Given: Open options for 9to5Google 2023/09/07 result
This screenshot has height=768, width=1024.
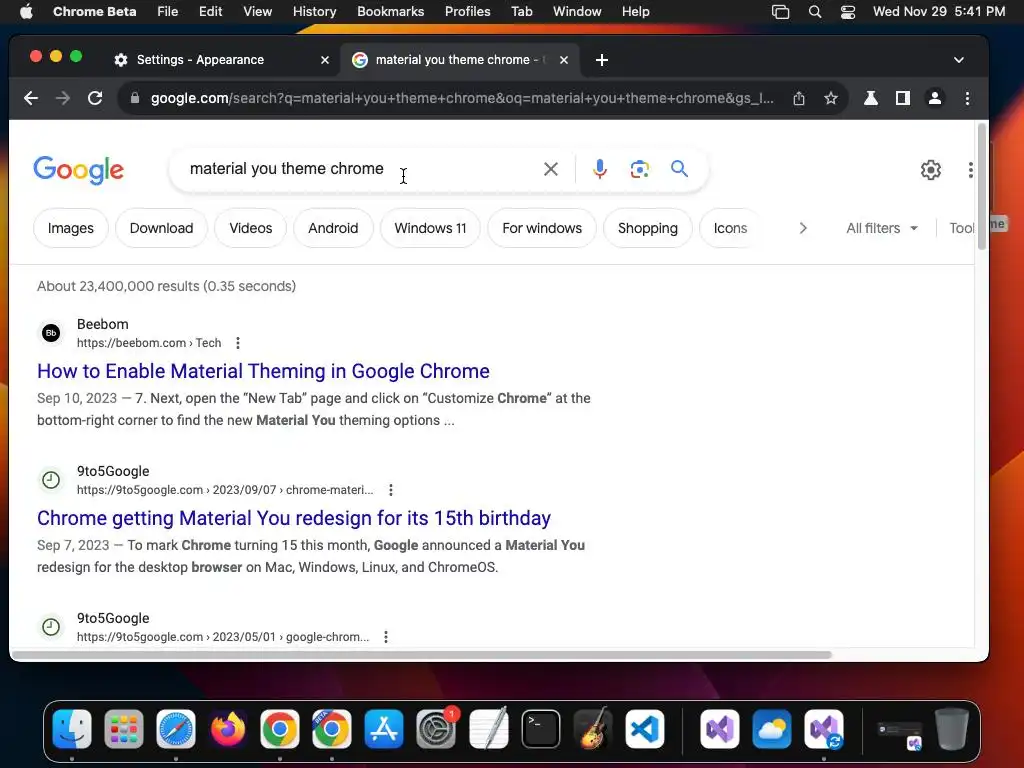Looking at the screenshot, I should (391, 490).
